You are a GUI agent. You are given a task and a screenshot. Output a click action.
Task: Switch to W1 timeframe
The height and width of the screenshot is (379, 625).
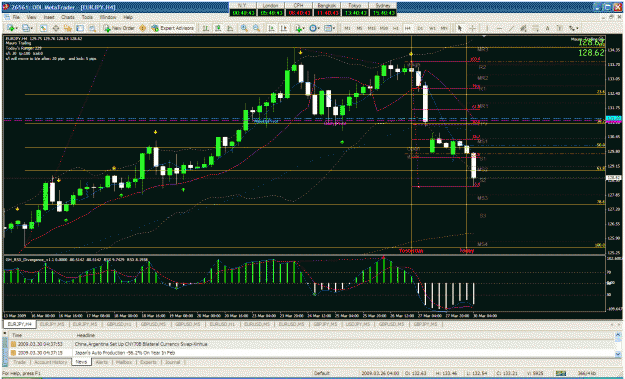432,28
